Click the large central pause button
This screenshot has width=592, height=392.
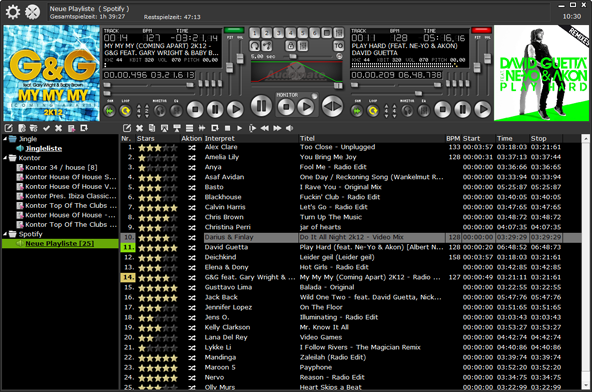pos(261,106)
